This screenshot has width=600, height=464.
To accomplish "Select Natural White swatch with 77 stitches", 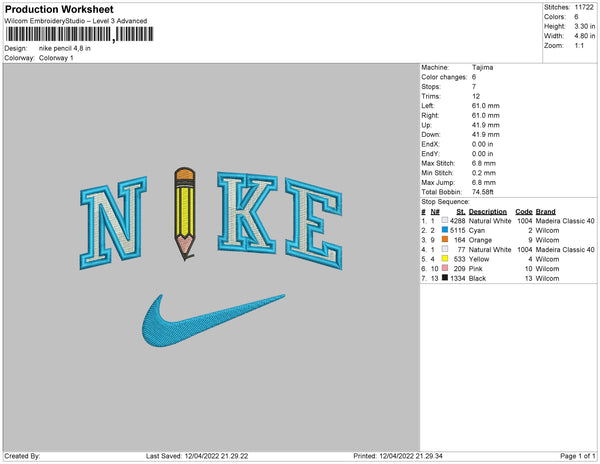I will coord(445,249).
